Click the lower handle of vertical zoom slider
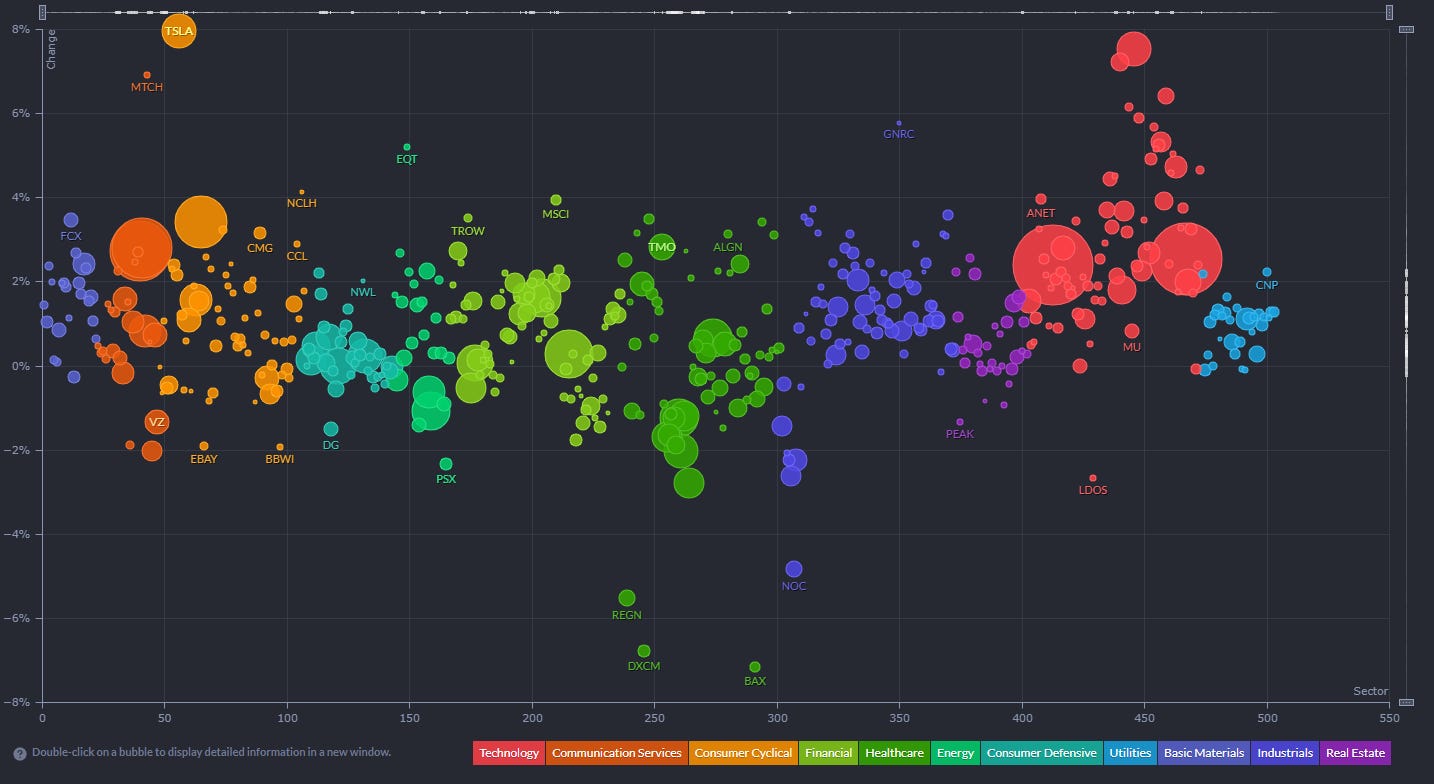This screenshot has width=1434, height=784. pyautogui.click(x=1406, y=702)
